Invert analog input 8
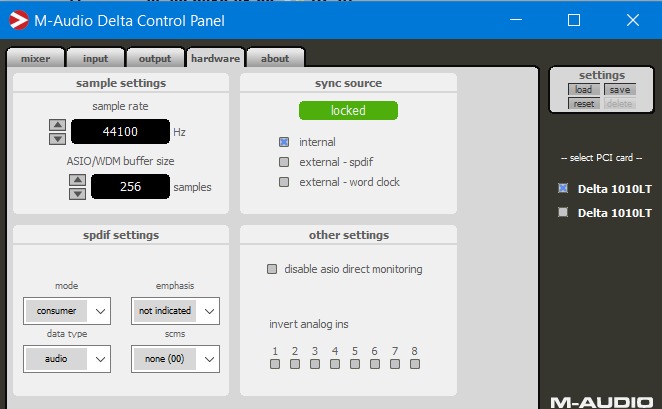The width and height of the screenshot is (662, 409). [414, 364]
